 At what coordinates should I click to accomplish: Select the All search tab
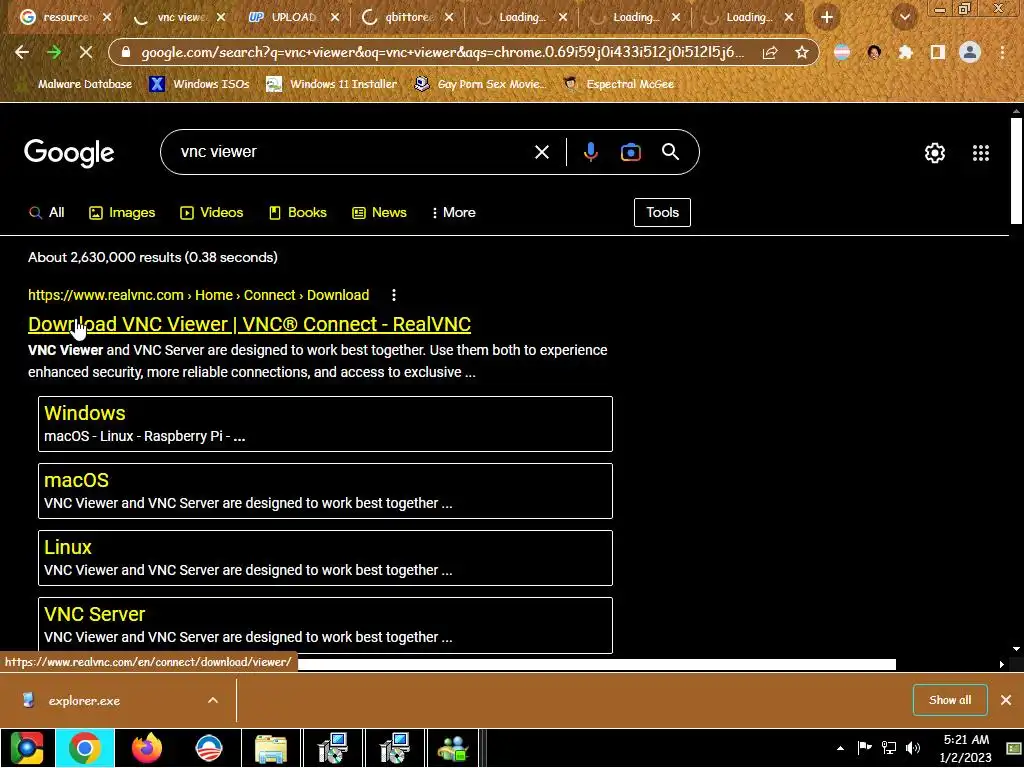pos(46,212)
